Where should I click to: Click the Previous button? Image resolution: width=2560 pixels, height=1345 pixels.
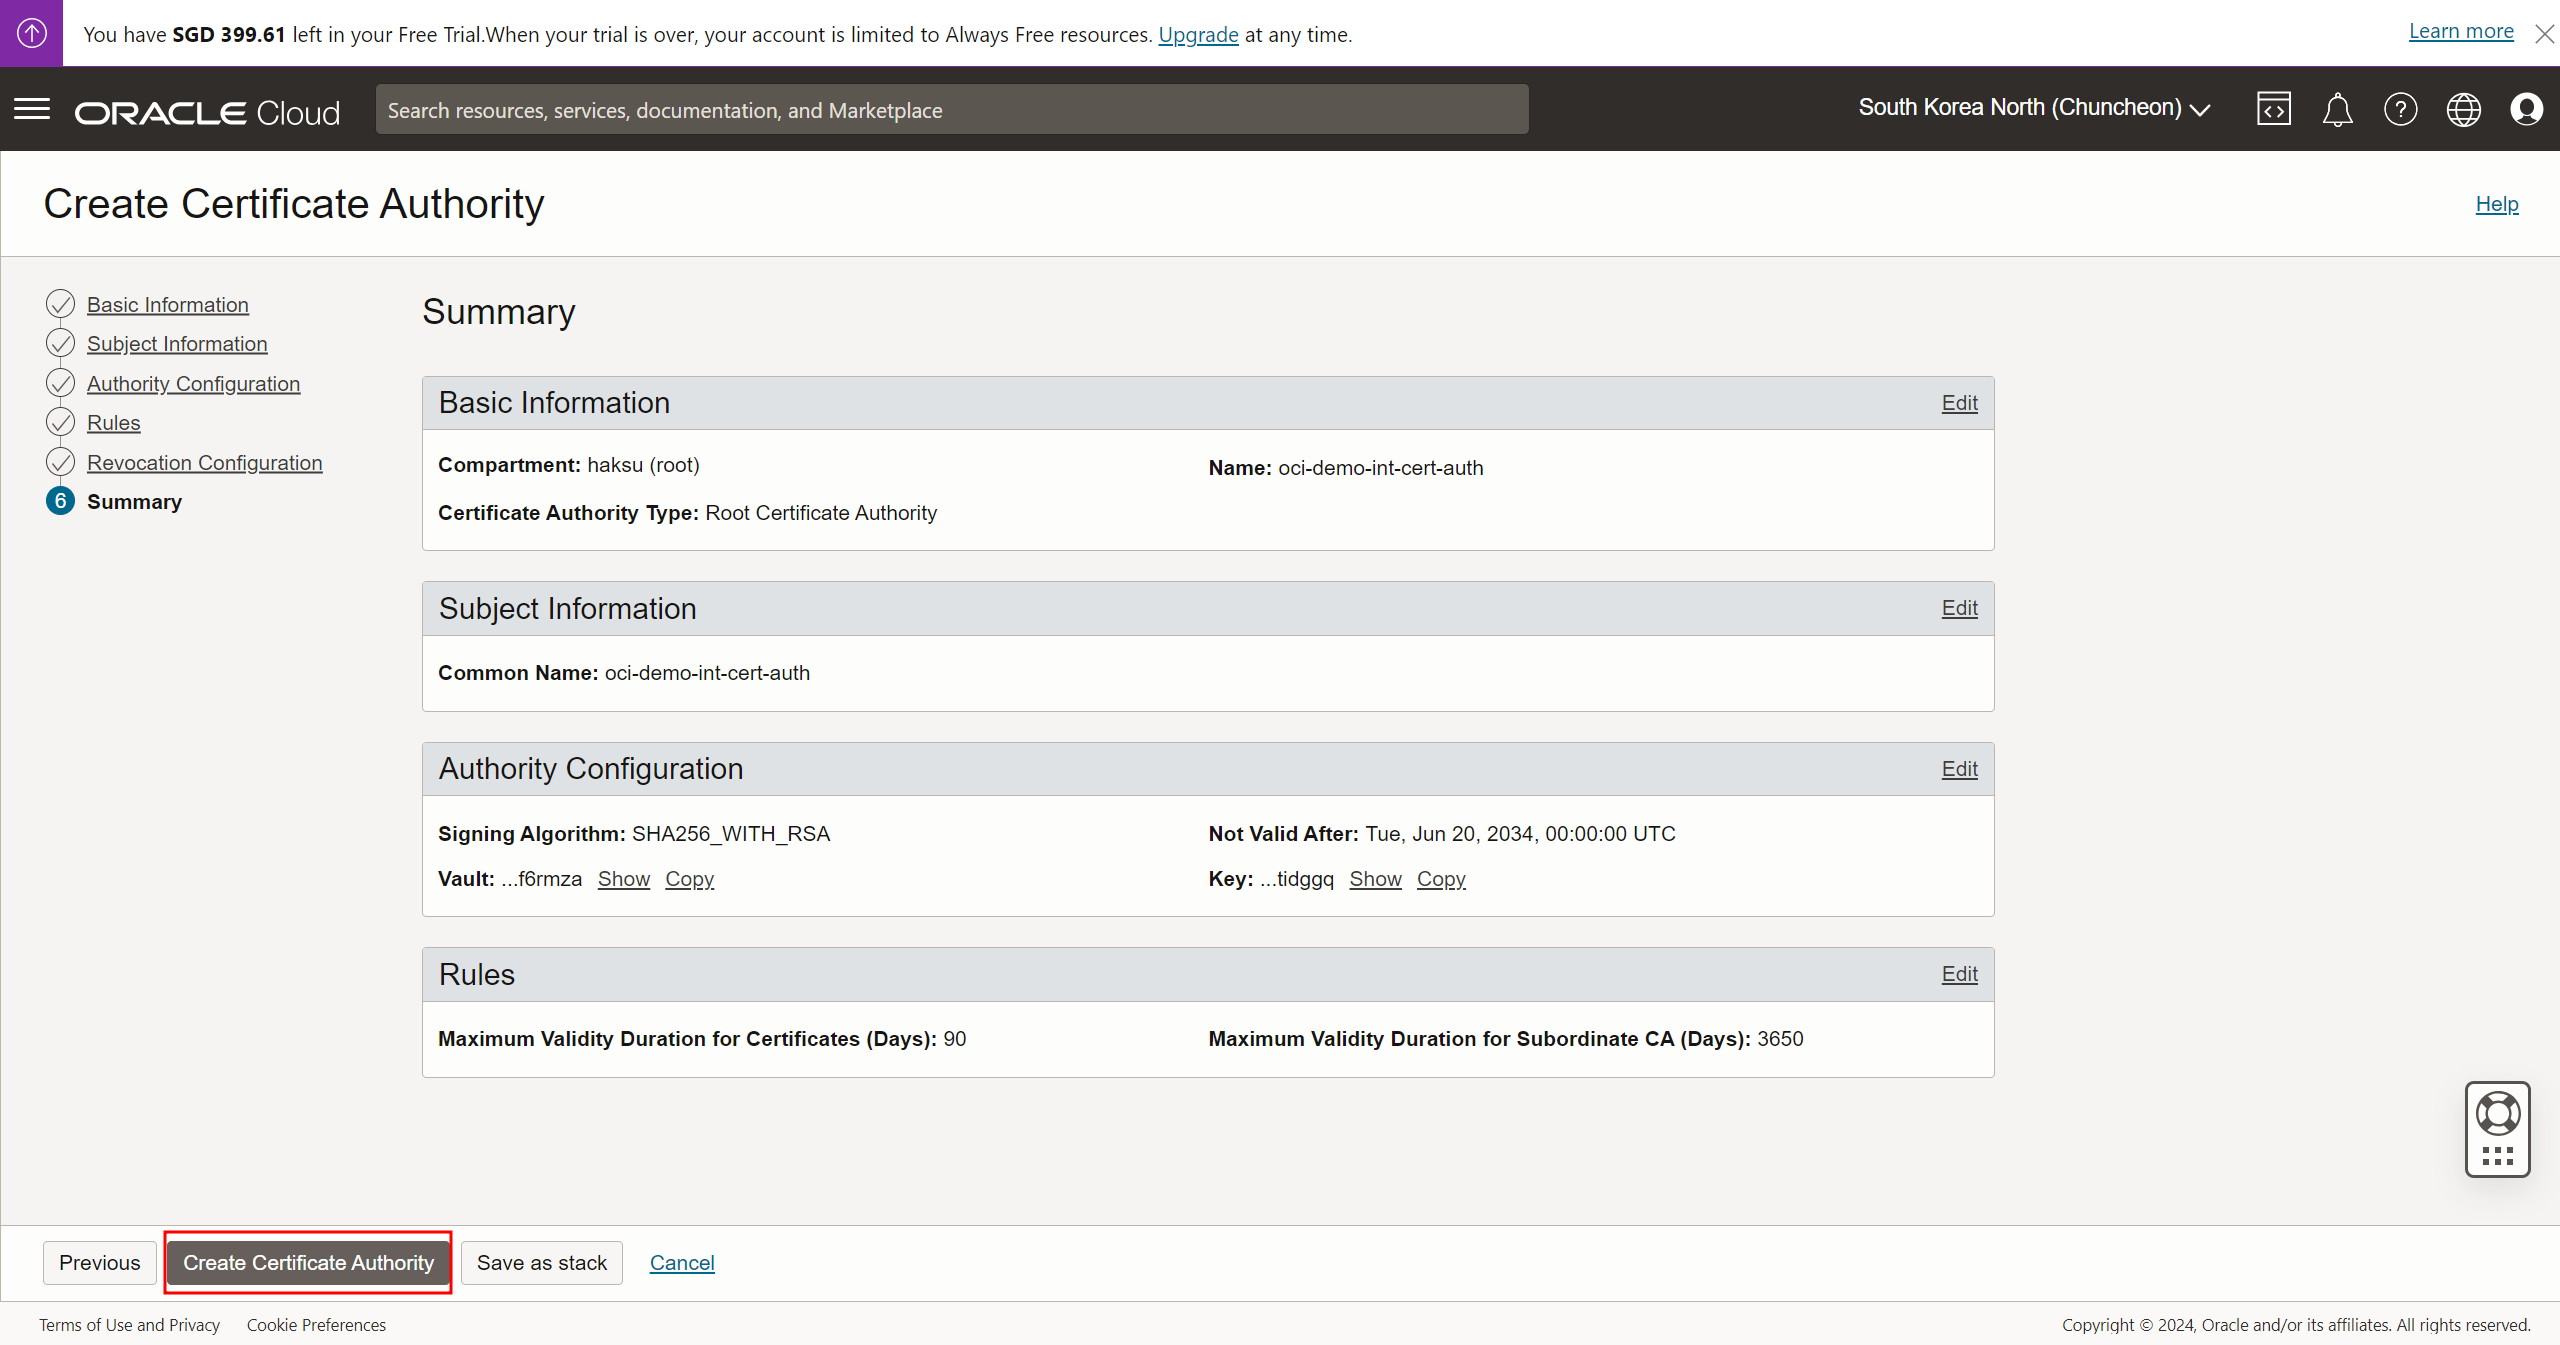coord(99,1263)
